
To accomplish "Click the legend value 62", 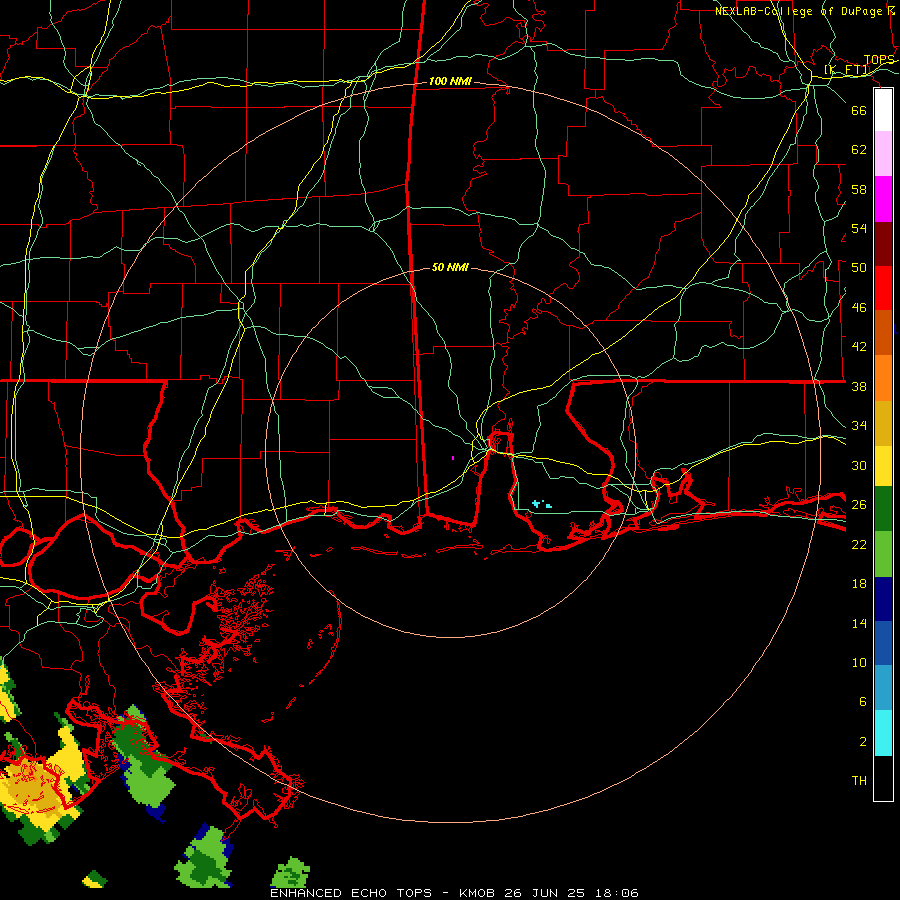I will point(859,150).
